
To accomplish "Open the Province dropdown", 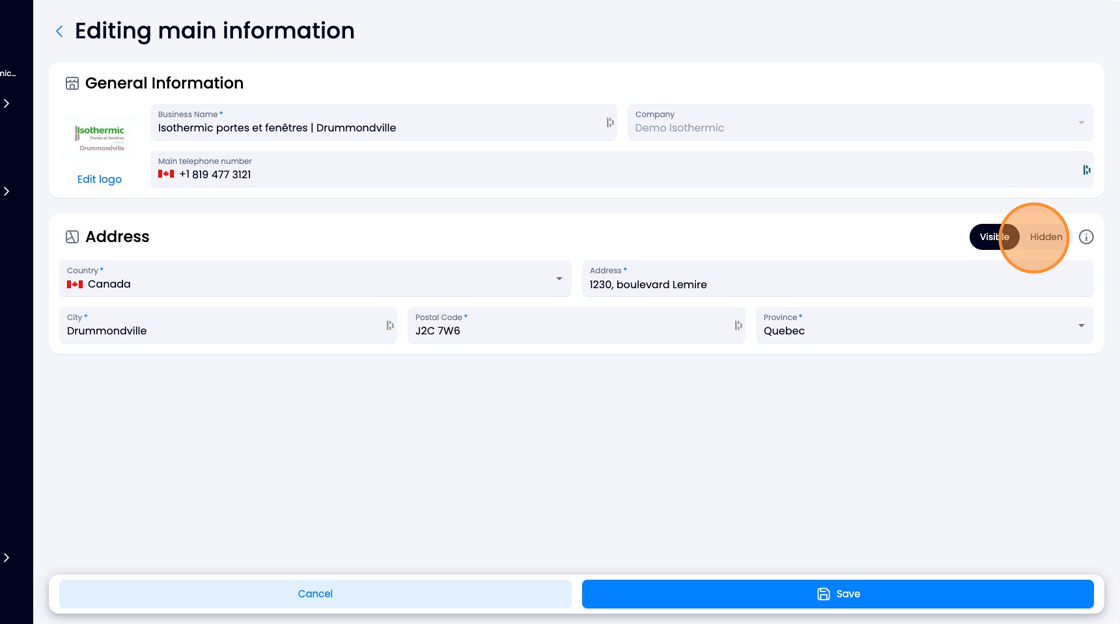I will coord(924,326).
